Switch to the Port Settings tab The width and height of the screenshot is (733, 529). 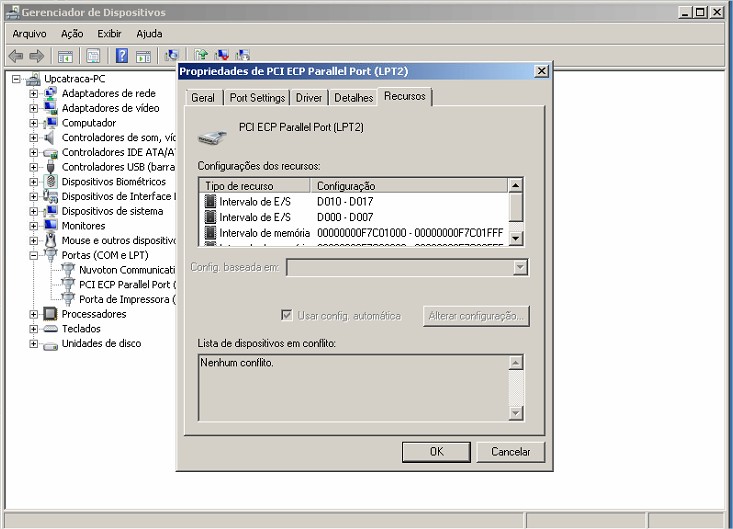(x=257, y=98)
